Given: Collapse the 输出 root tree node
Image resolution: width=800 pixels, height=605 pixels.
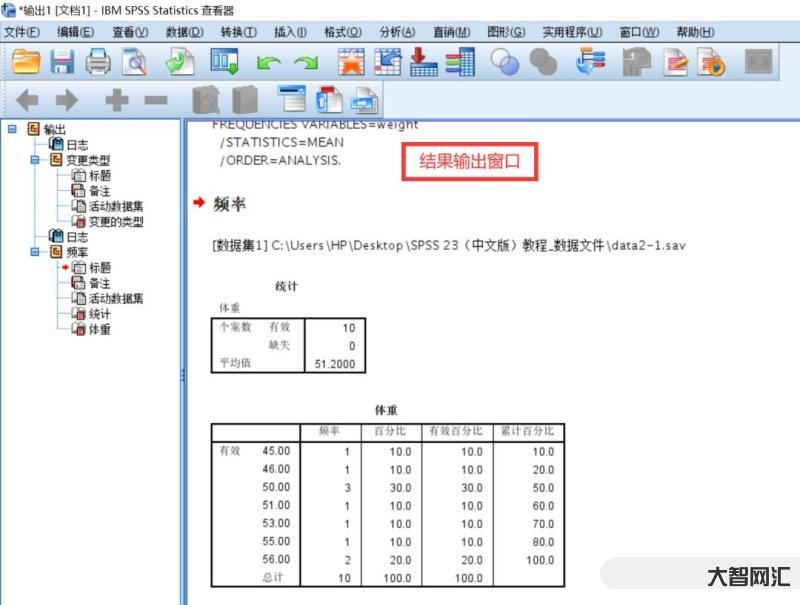Looking at the screenshot, I should [13, 129].
